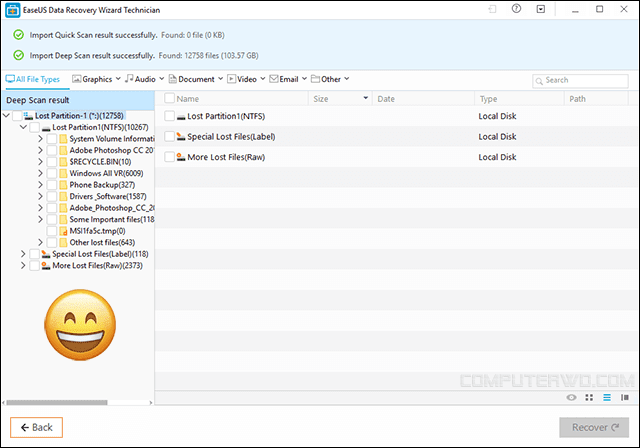
Task: Select the Adobe Photoshop CC 20 tree item
Action: tap(111, 150)
